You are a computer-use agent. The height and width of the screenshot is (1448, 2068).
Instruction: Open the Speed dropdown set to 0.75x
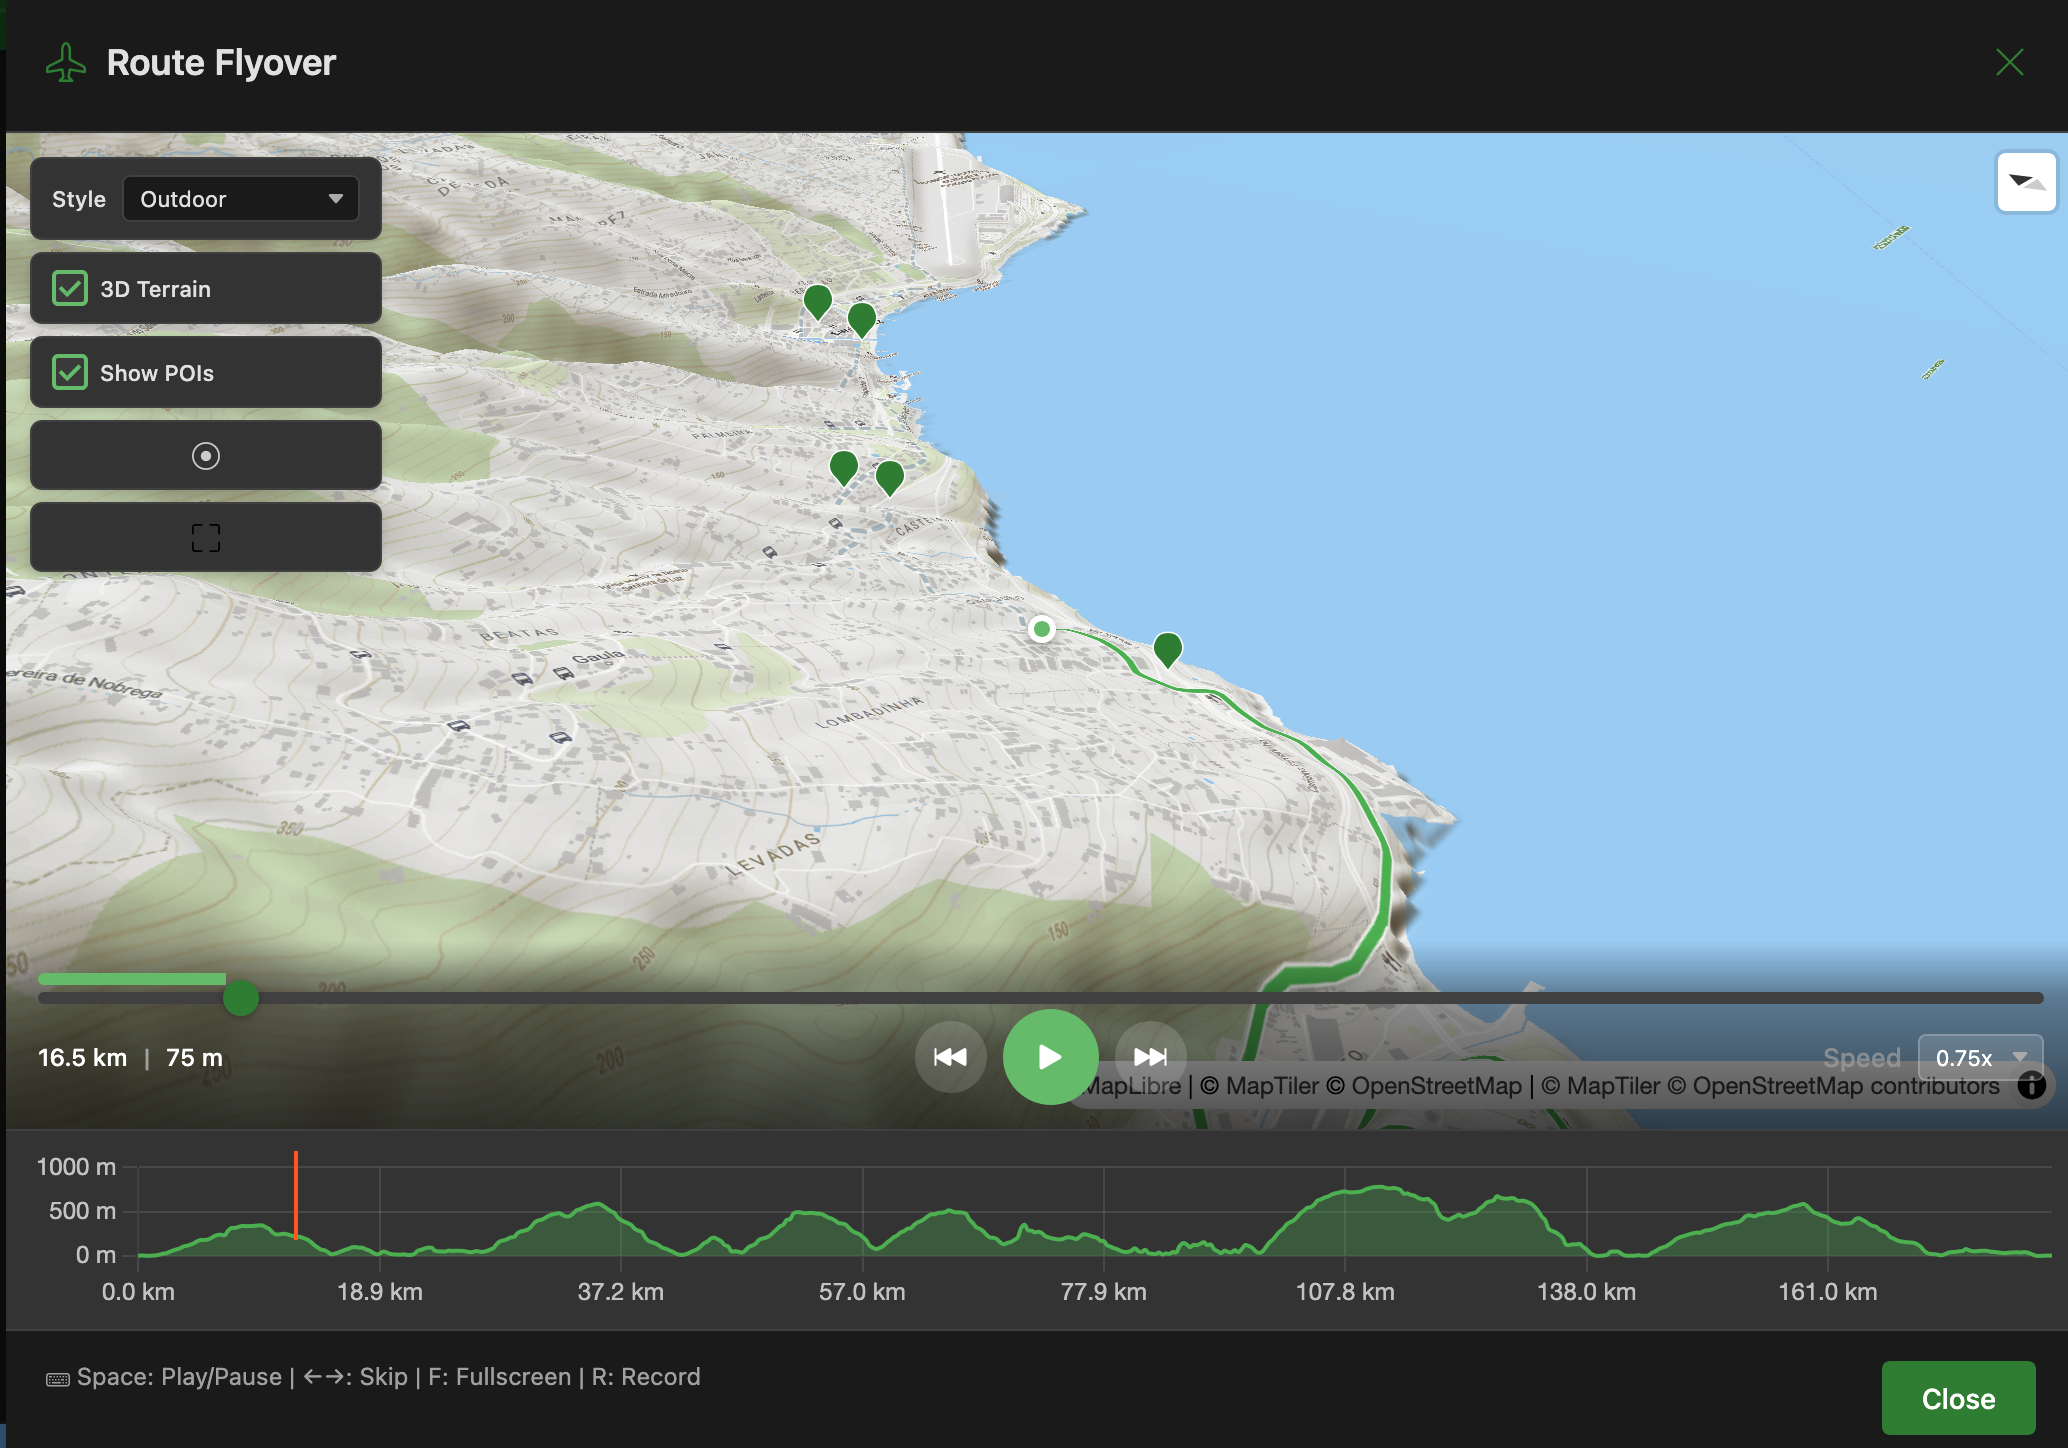point(1980,1057)
